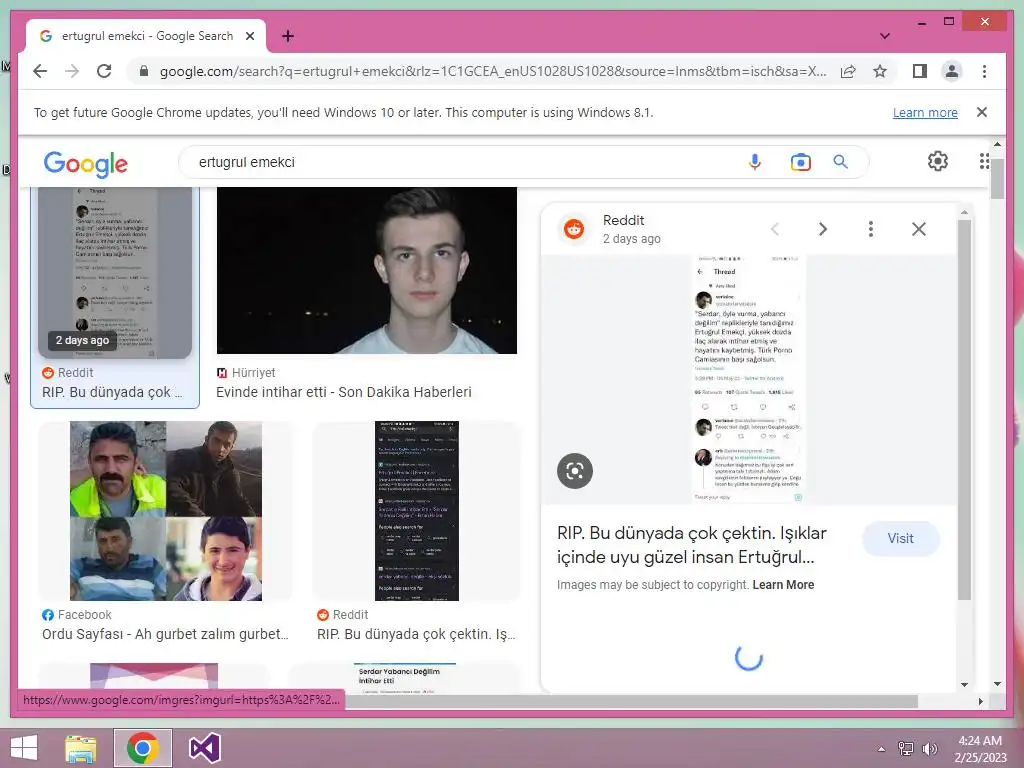
Task: Close the image preview panel
Action: pyautogui.click(x=918, y=229)
